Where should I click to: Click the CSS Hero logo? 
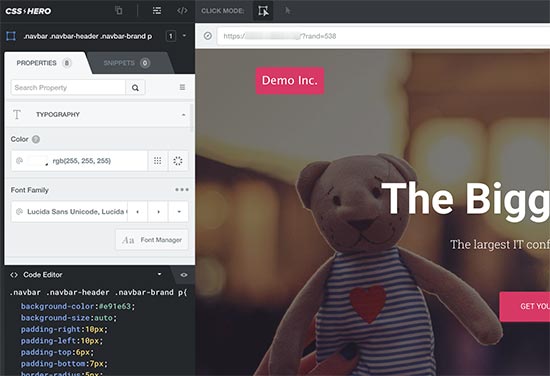tap(28, 11)
